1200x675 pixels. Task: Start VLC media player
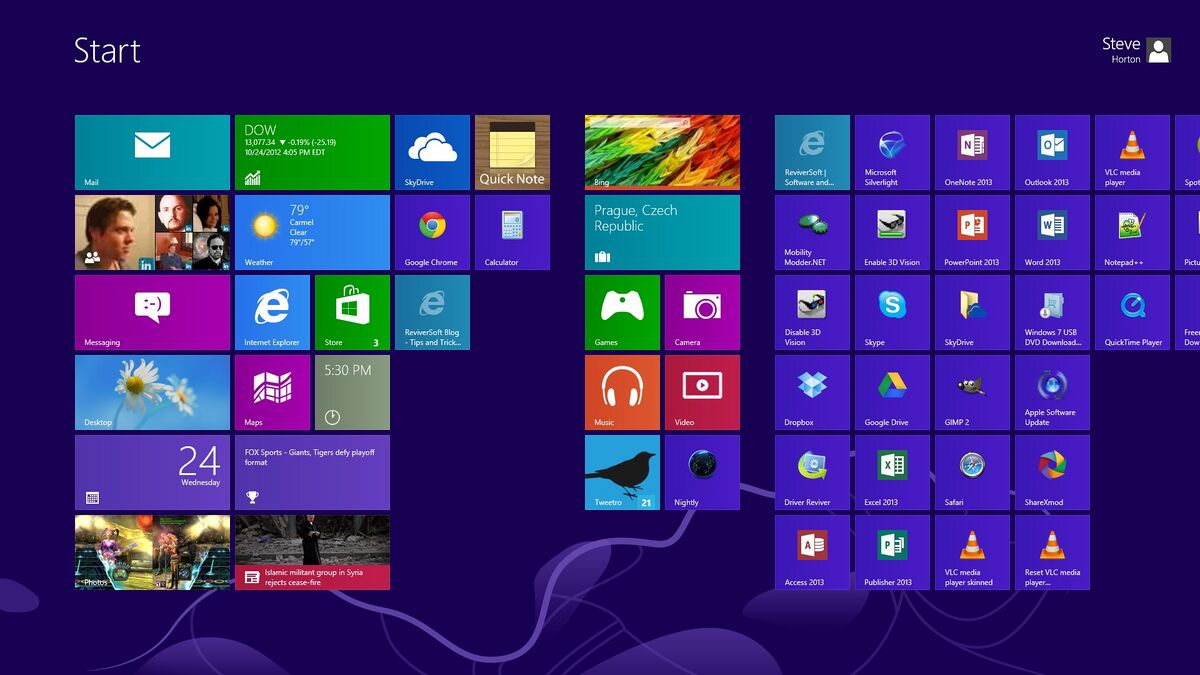pos(1131,151)
